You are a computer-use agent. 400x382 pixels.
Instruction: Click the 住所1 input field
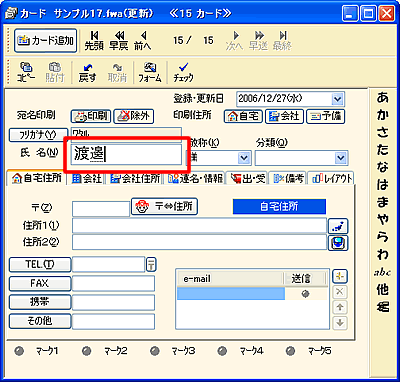point(199,226)
